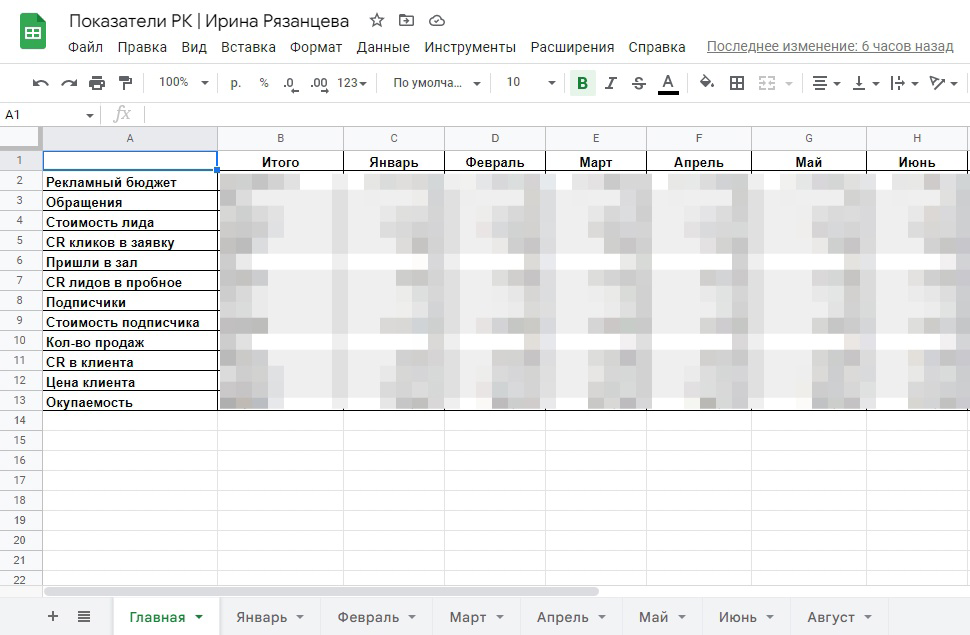This screenshot has width=970, height=635.
Task: Open the Вид menu
Action: (194, 47)
